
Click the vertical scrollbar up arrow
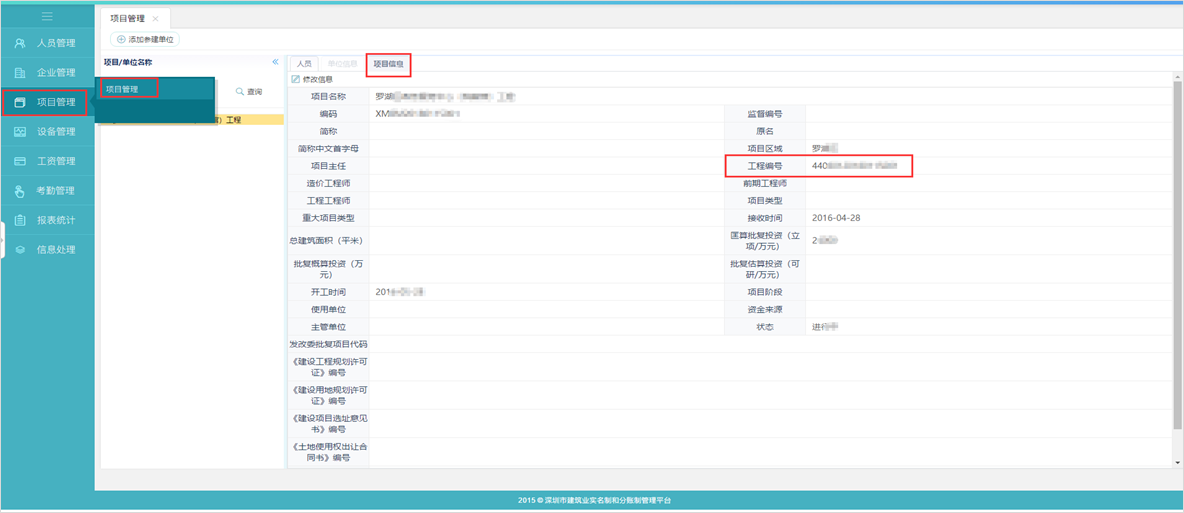1177,76
